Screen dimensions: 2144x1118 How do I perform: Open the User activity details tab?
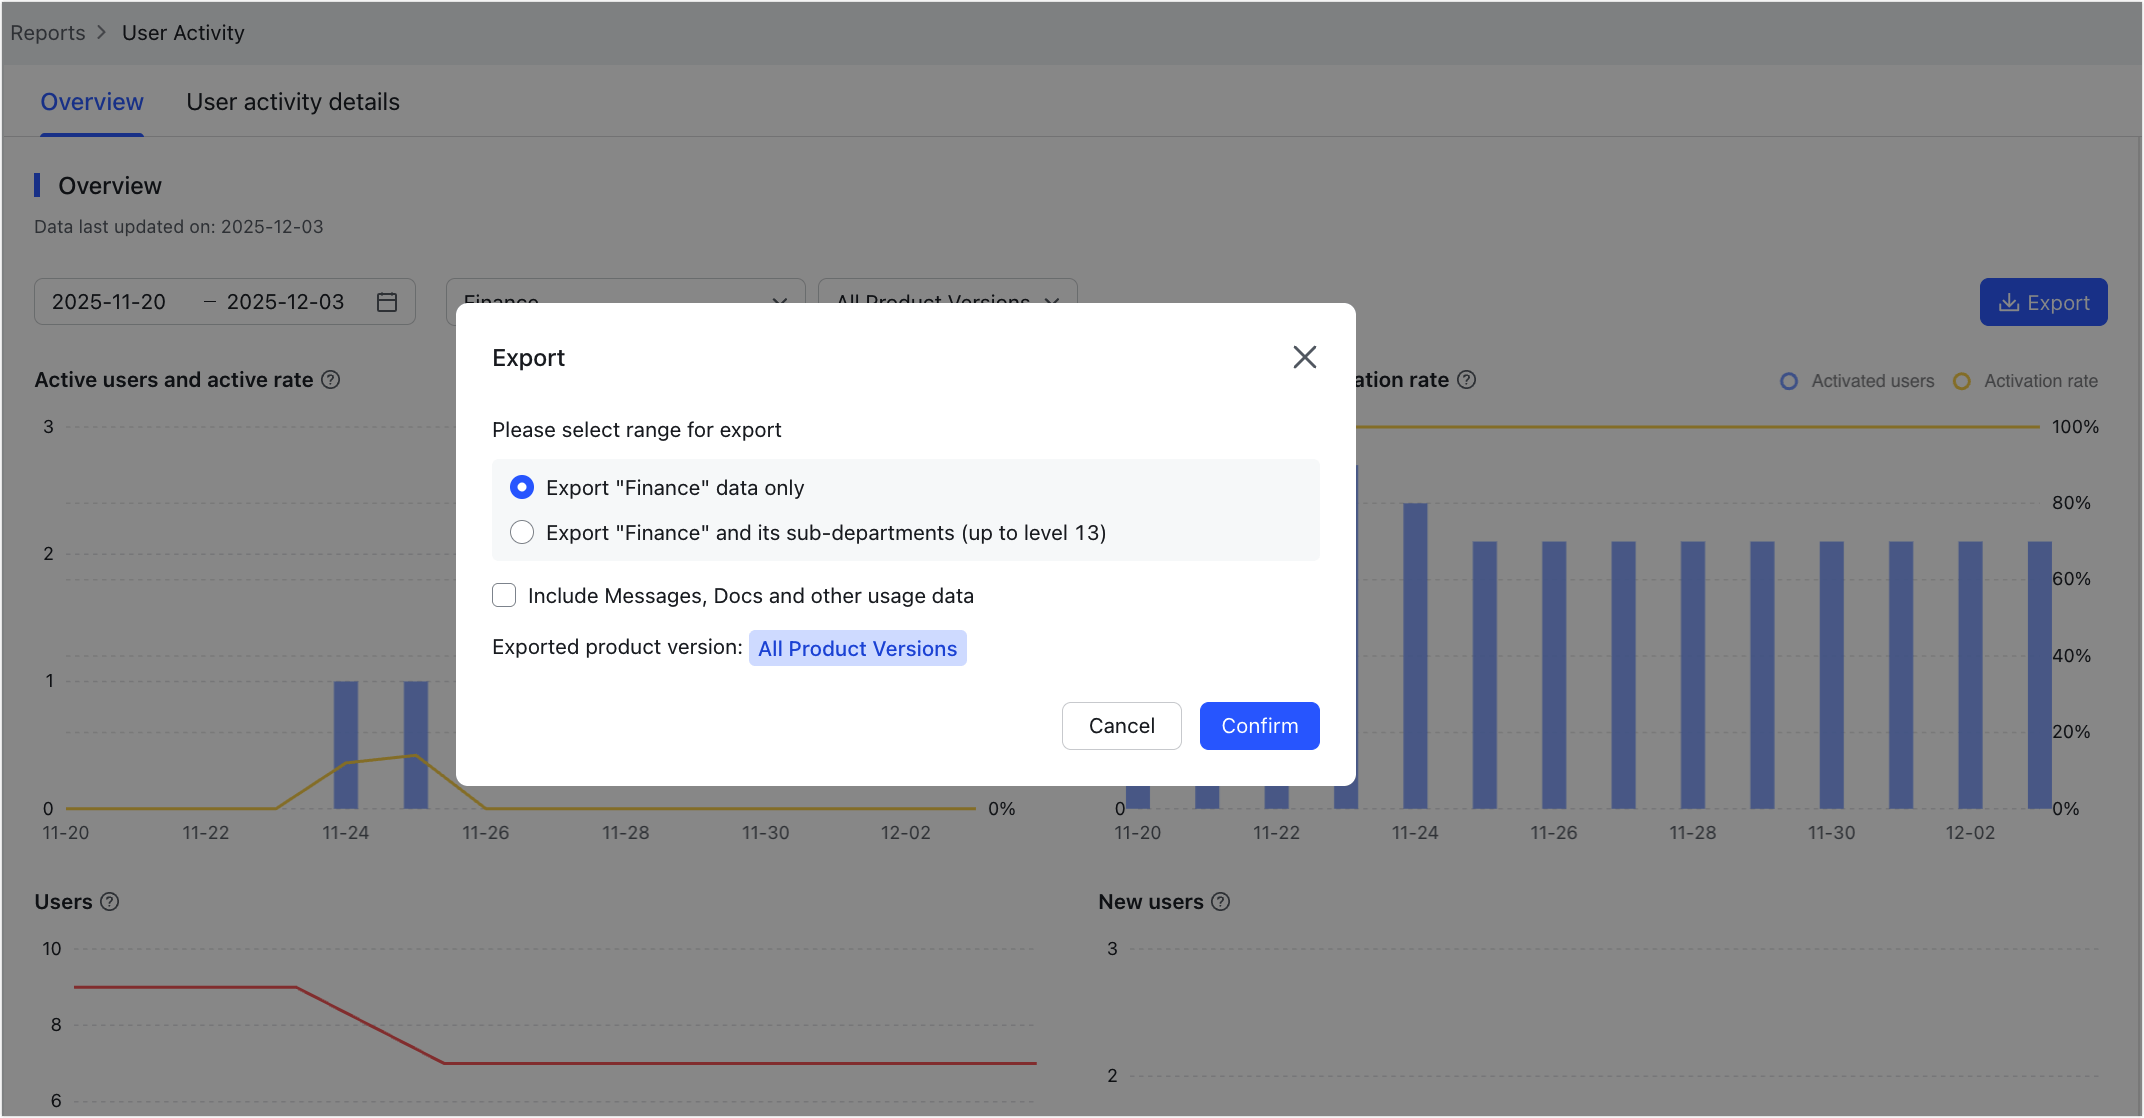coord(293,102)
